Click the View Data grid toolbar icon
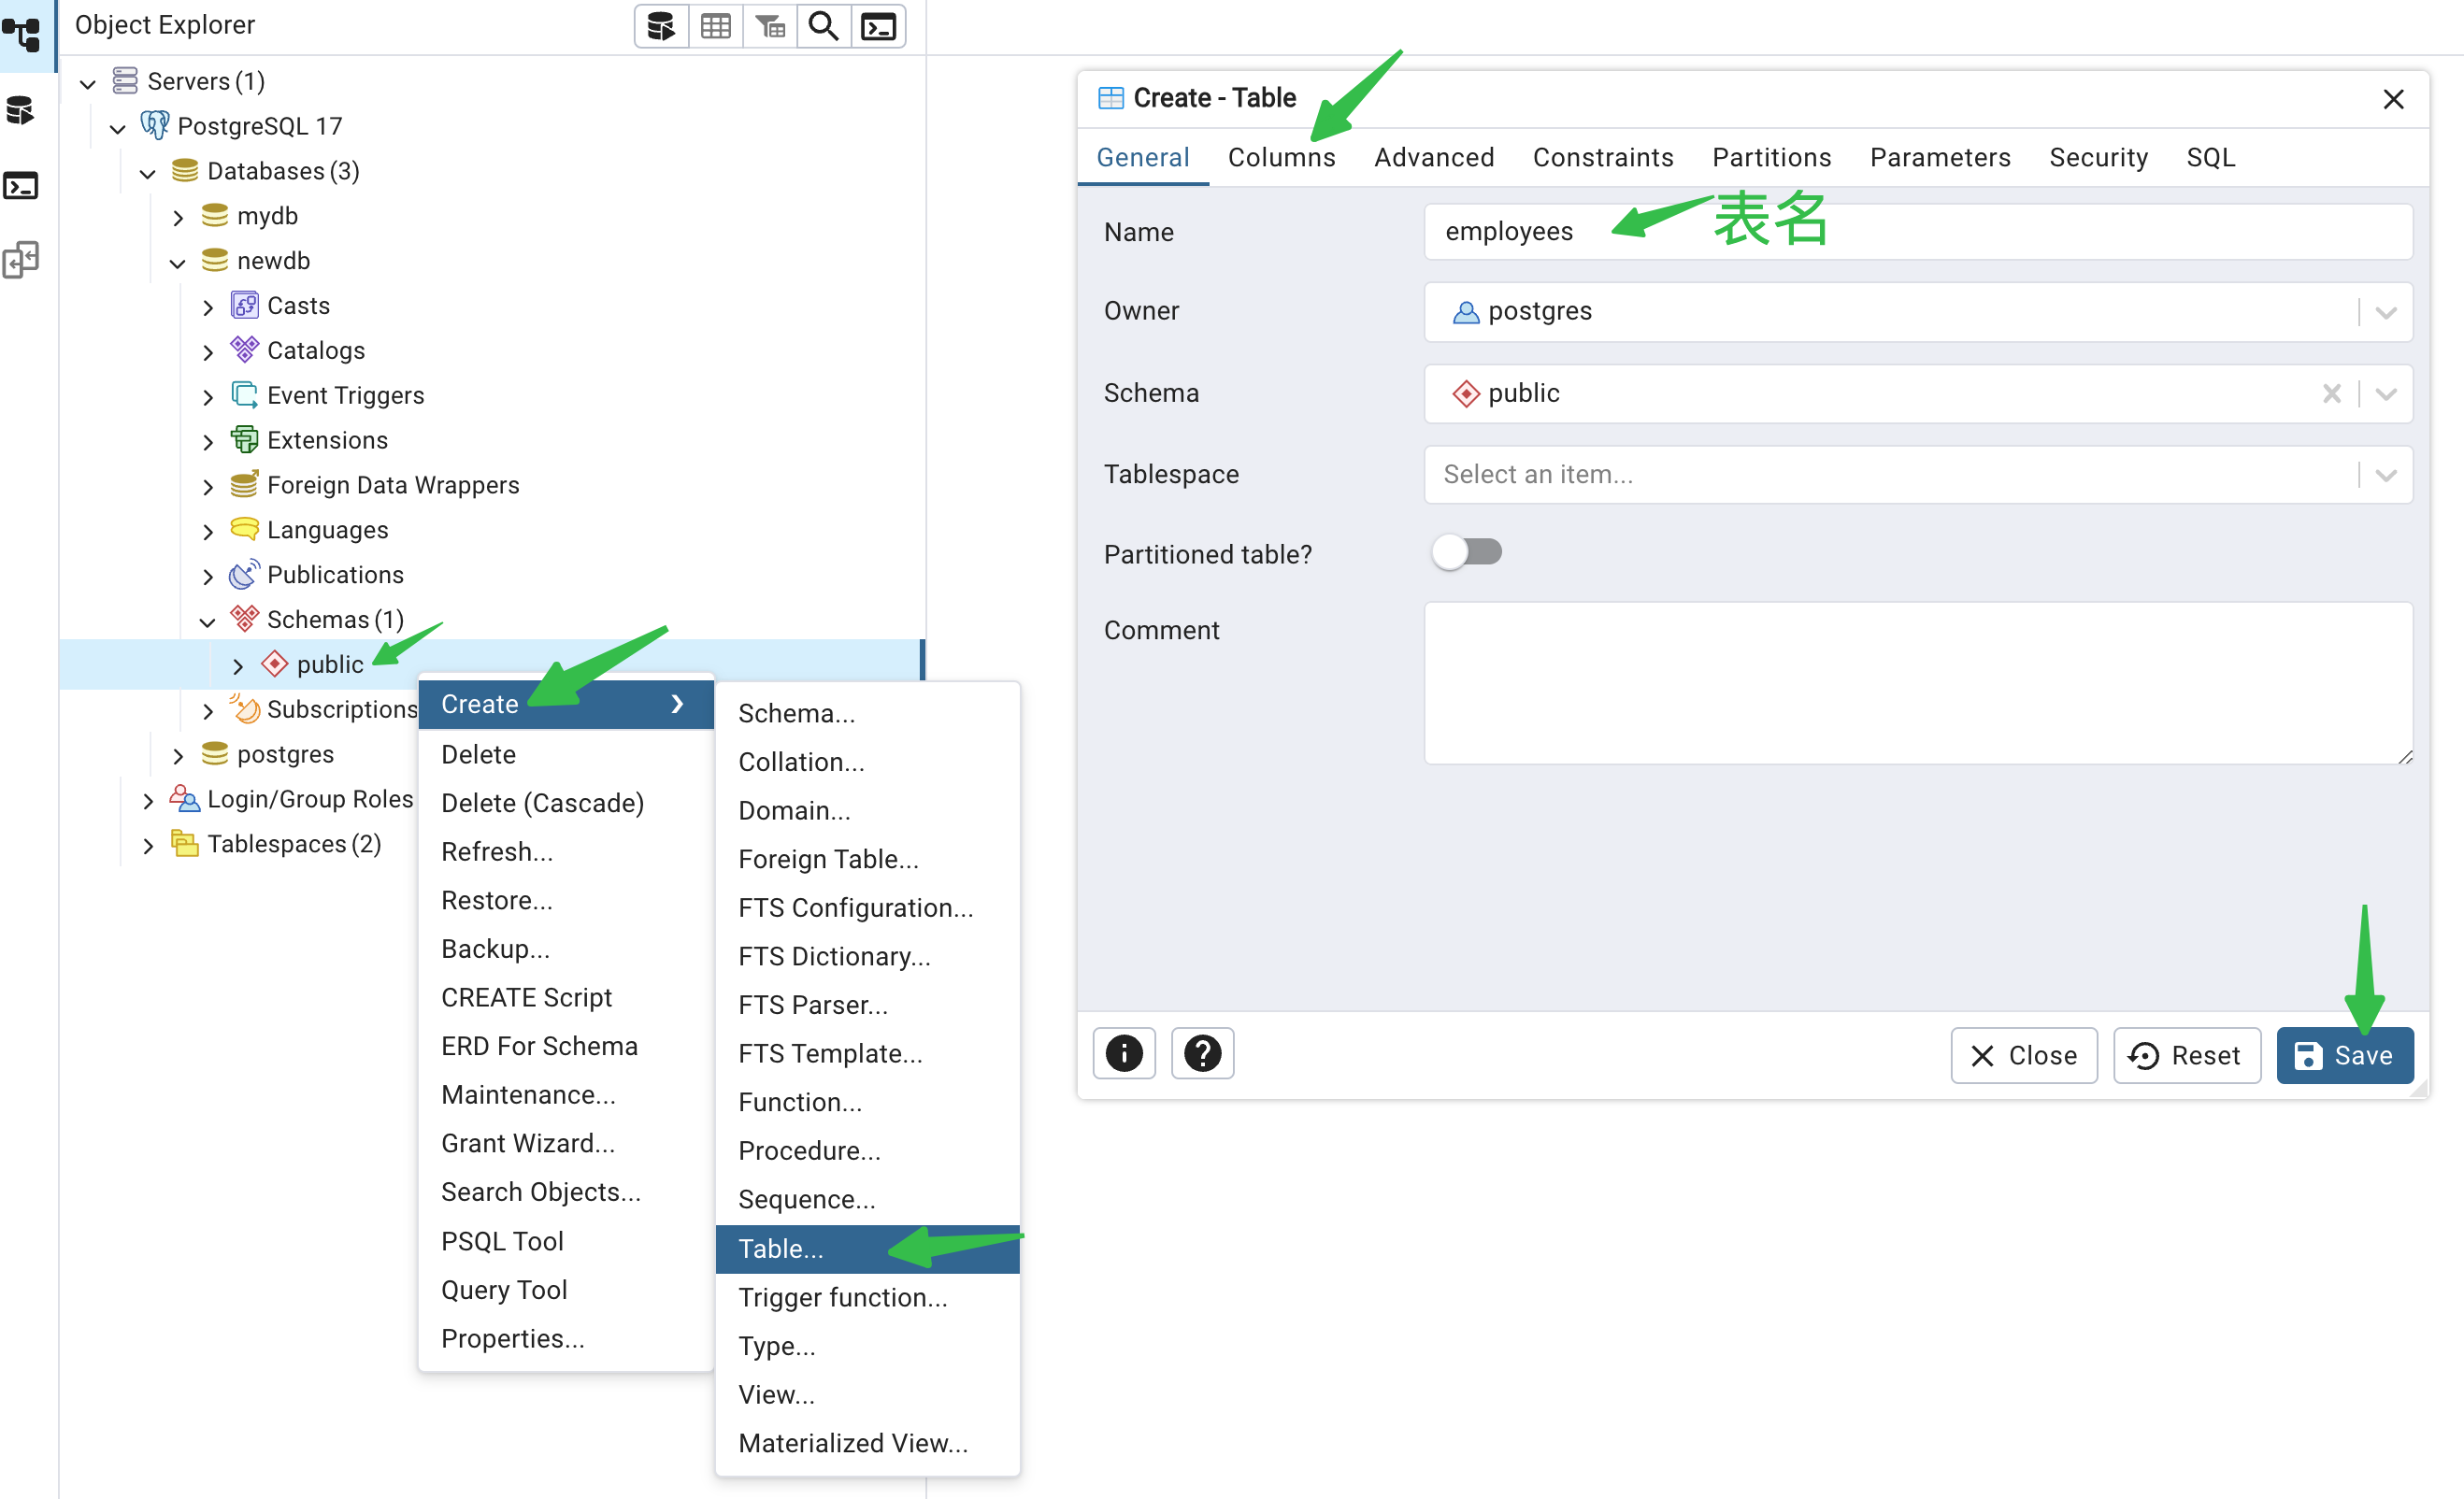 coord(716,26)
